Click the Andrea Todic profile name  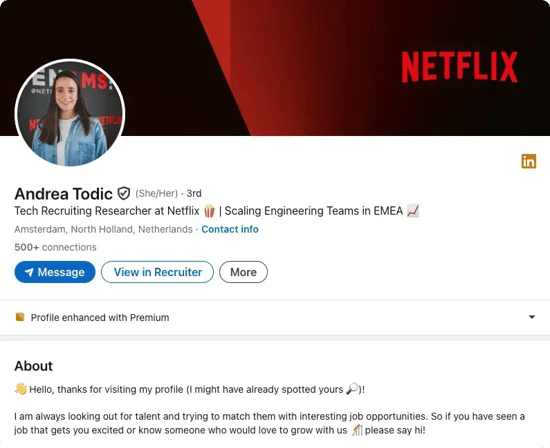[63, 194]
